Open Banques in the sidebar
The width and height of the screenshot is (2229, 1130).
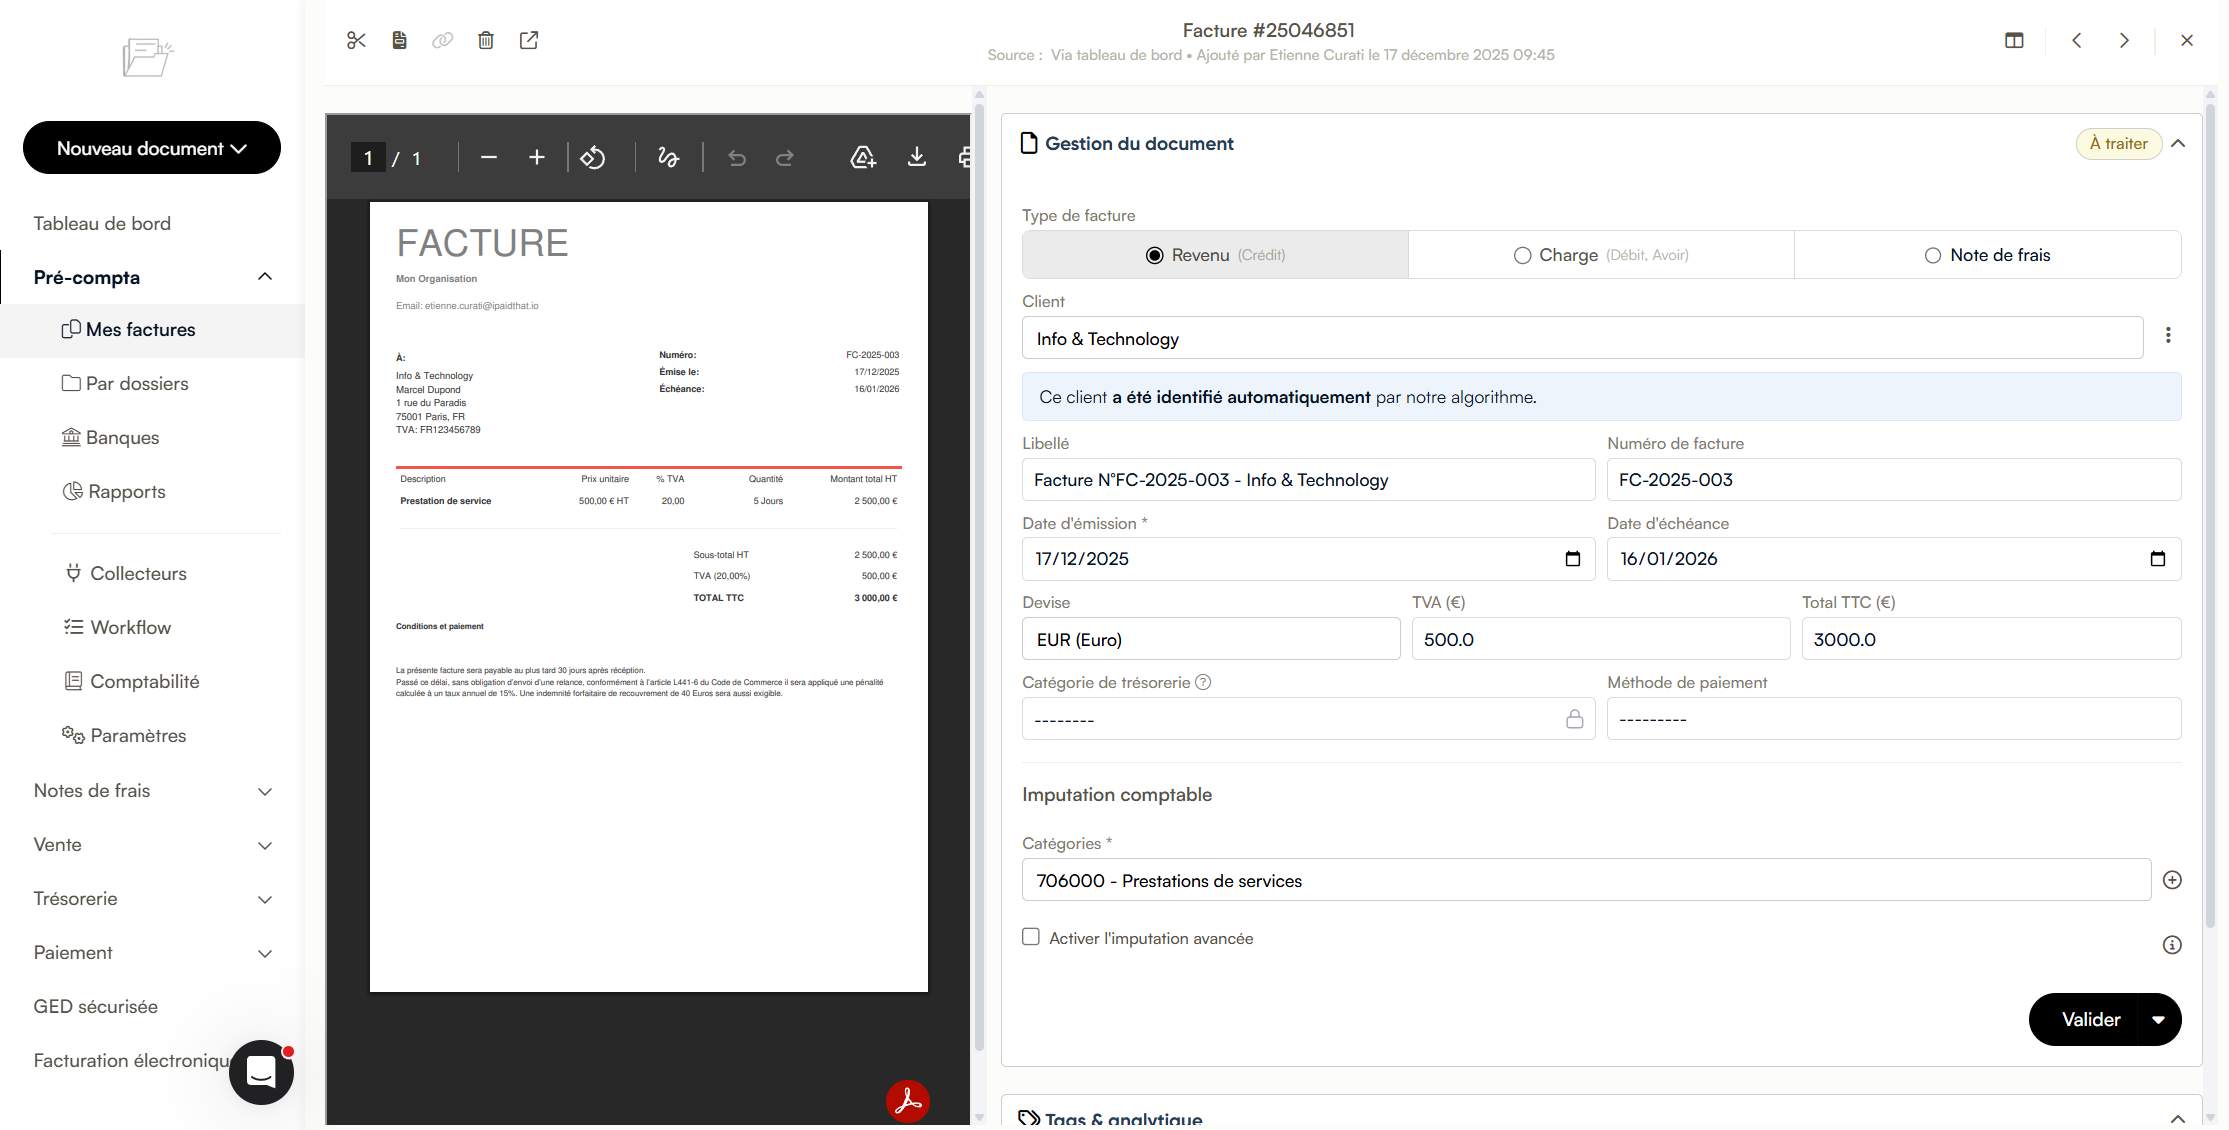(122, 437)
